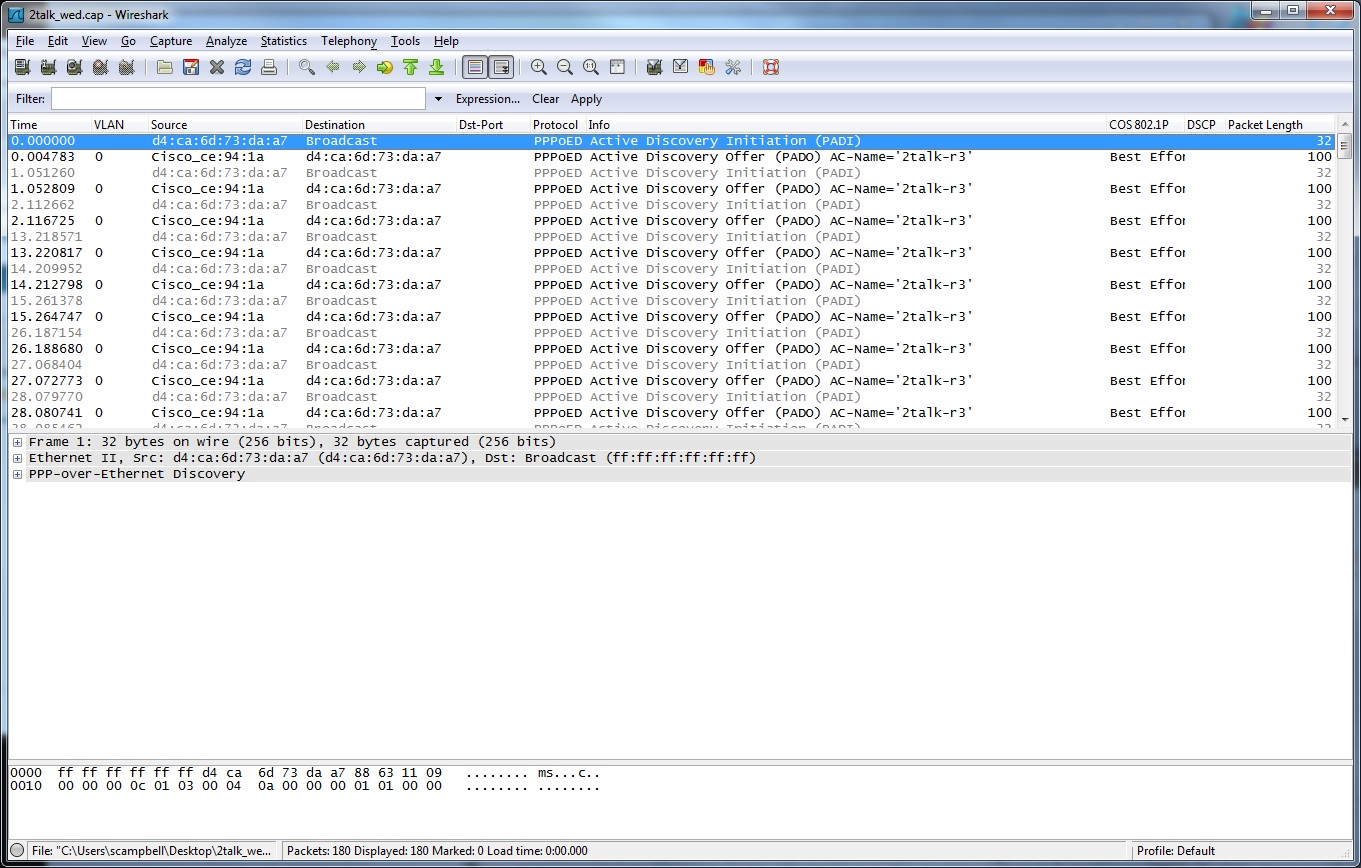Reload the current capture file

point(242,67)
